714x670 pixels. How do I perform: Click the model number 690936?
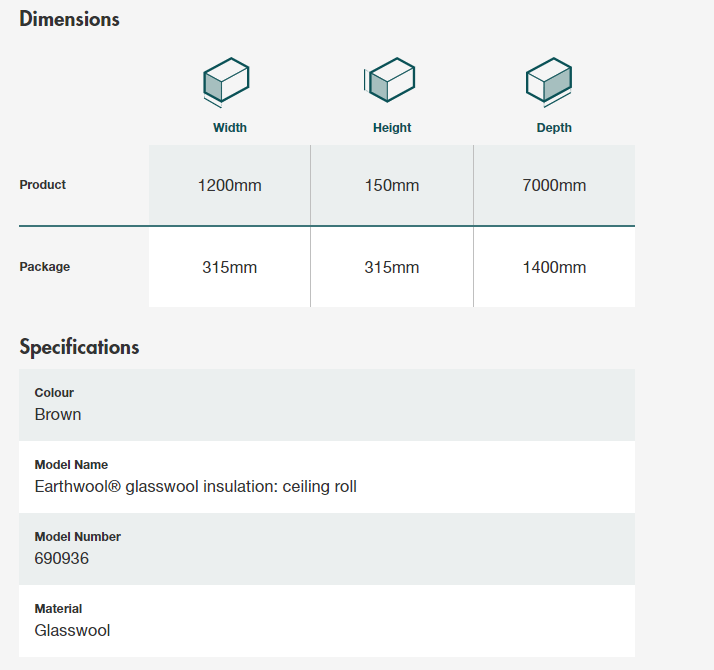tap(62, 559)
